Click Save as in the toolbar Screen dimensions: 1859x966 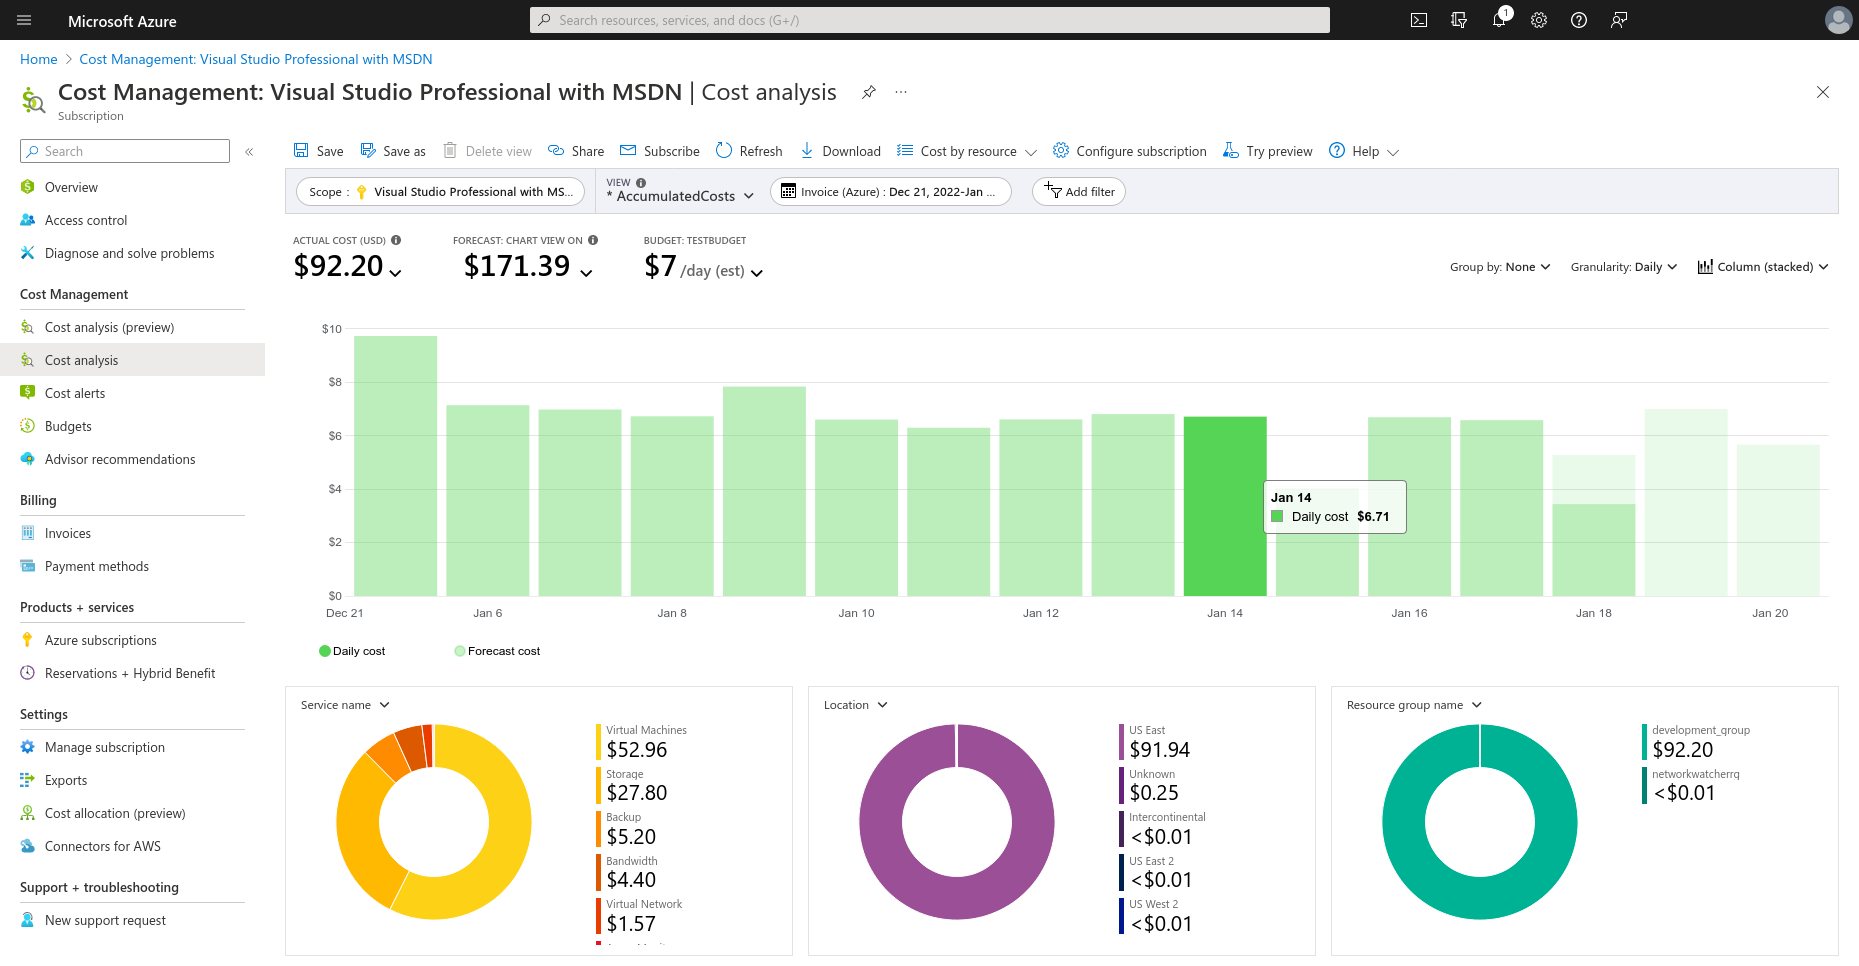click(393, 151)
